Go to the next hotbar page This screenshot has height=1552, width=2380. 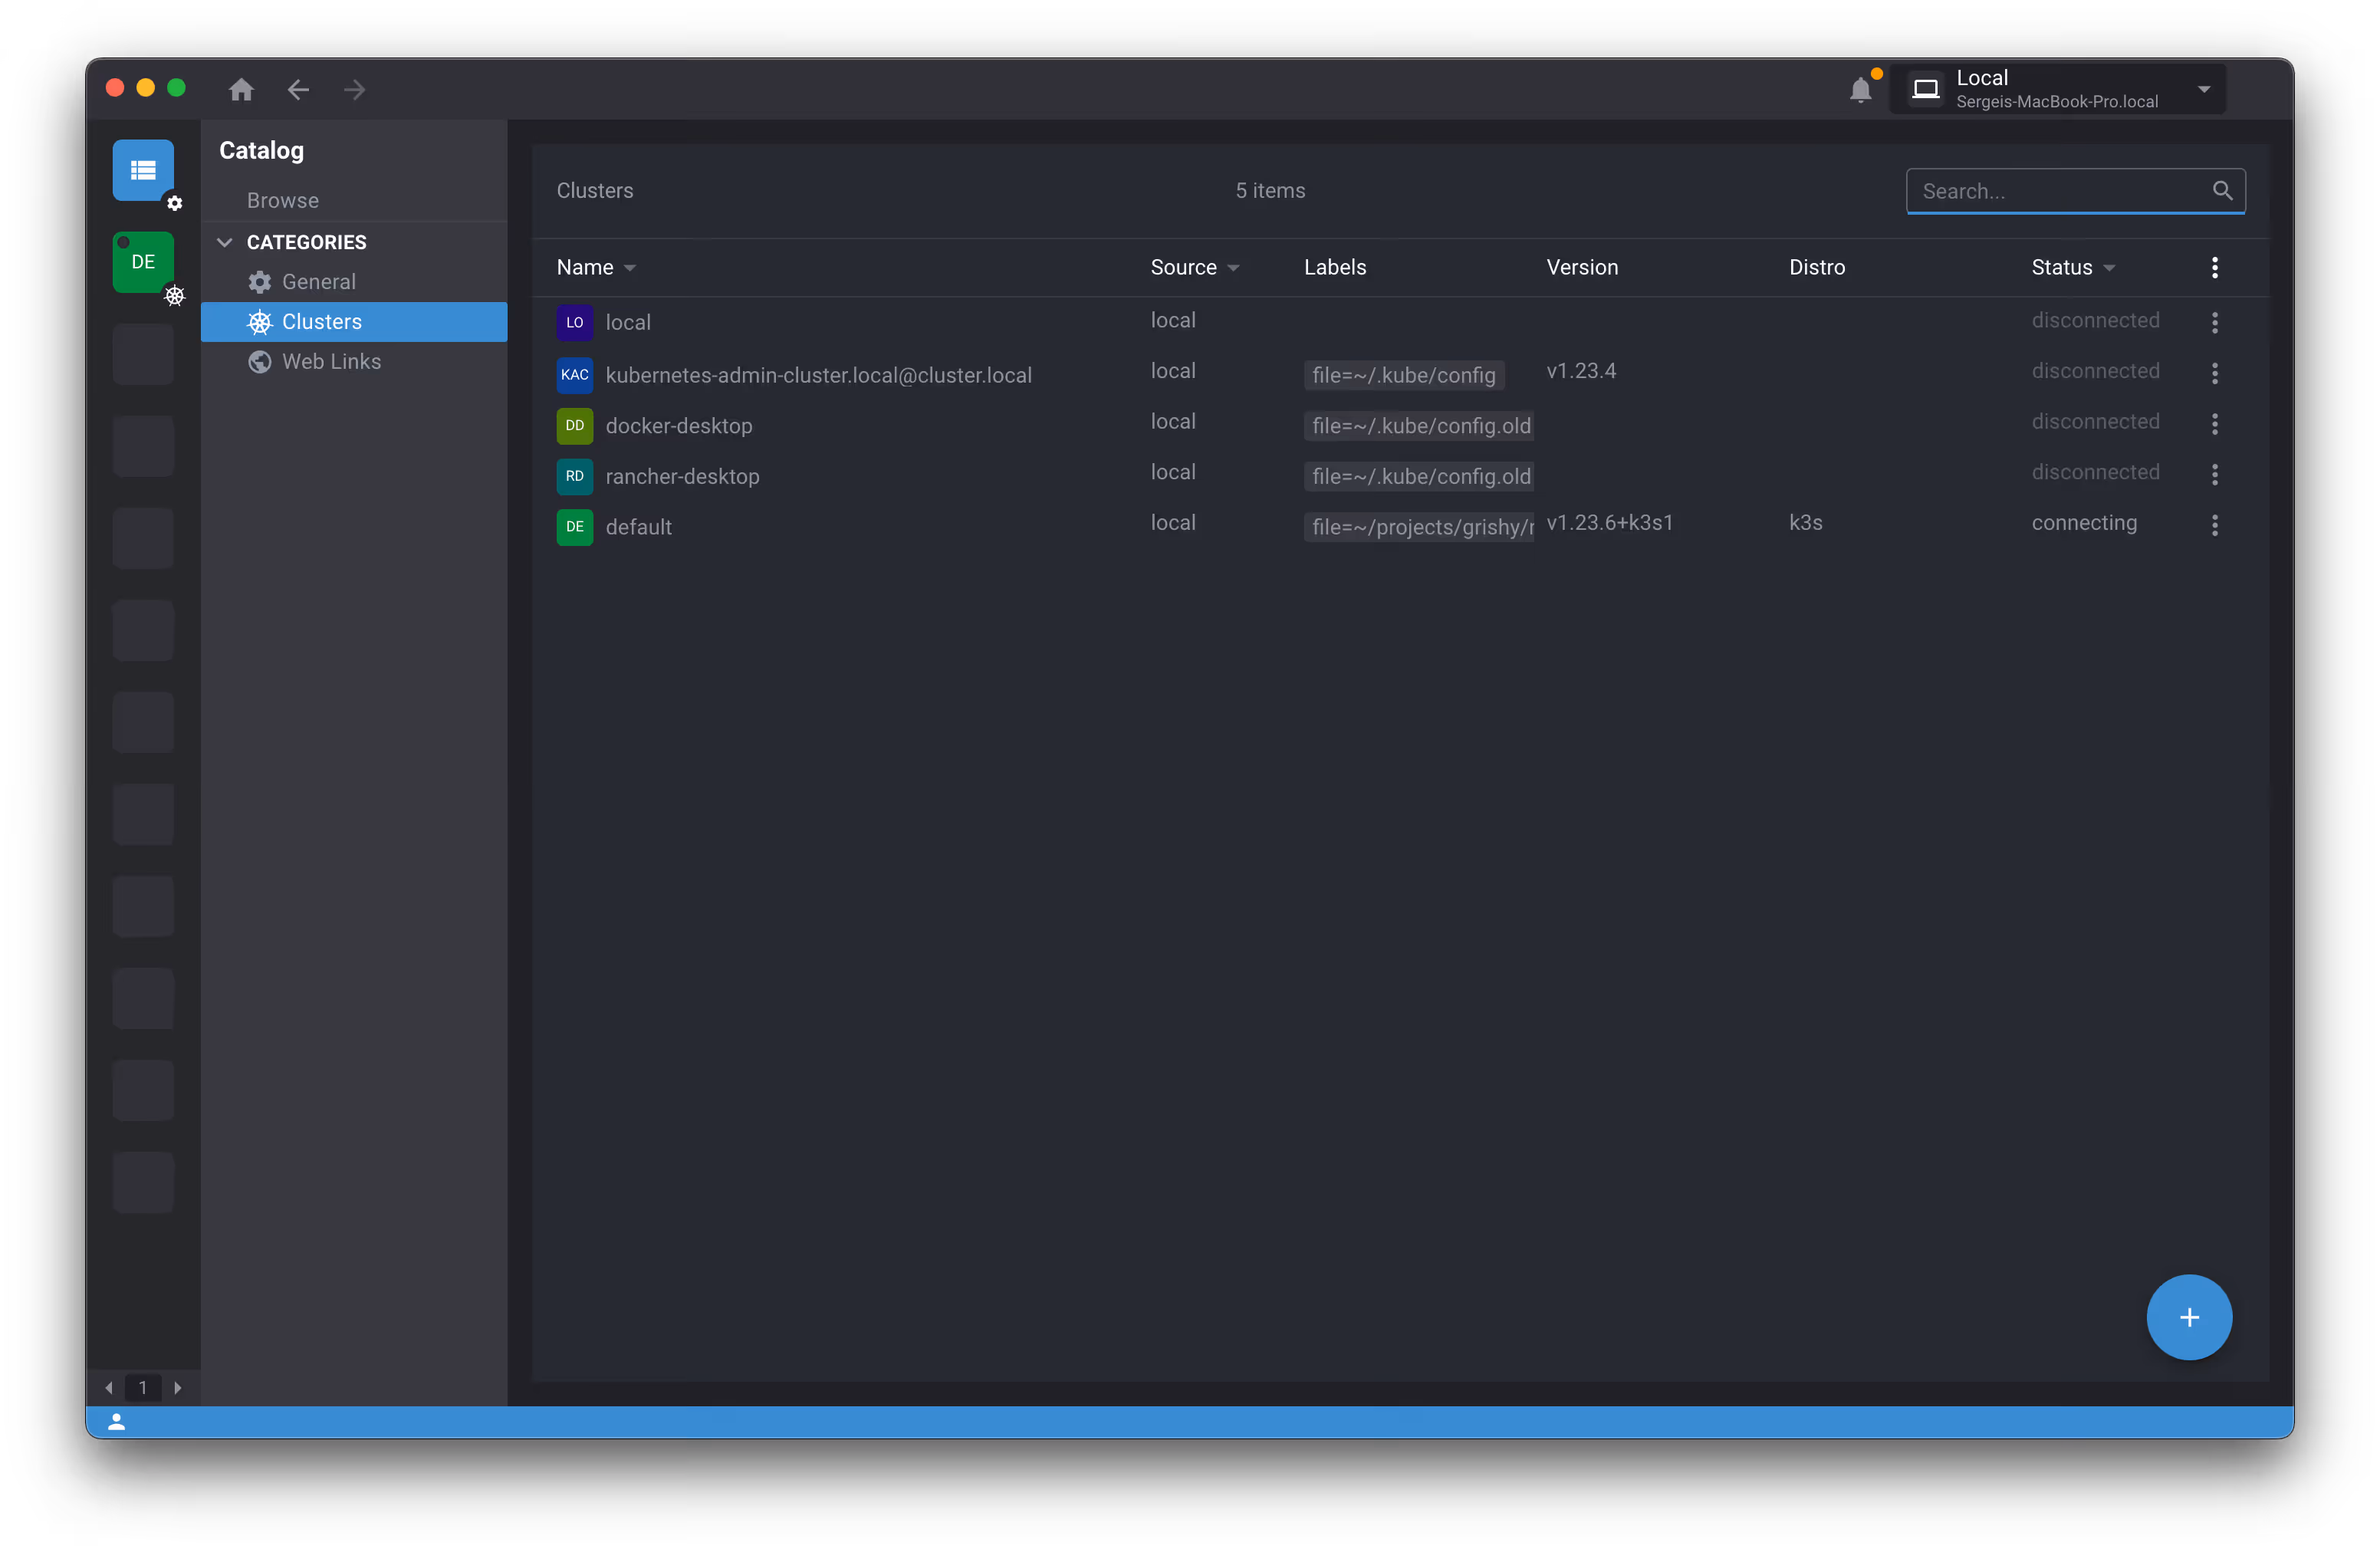178,1387
